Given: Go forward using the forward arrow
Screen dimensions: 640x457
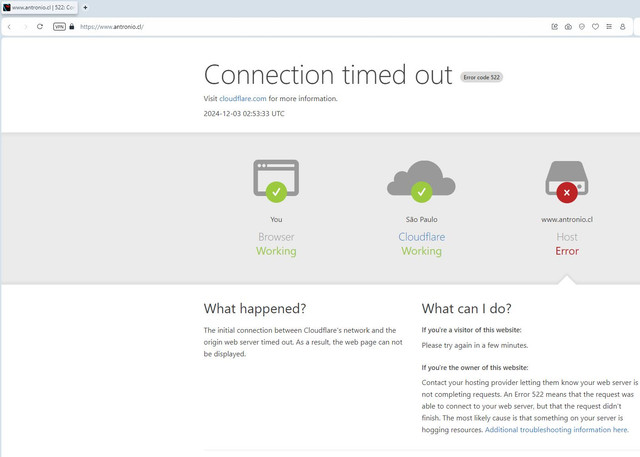Looking at the screenshot, I should coord(25,27).
